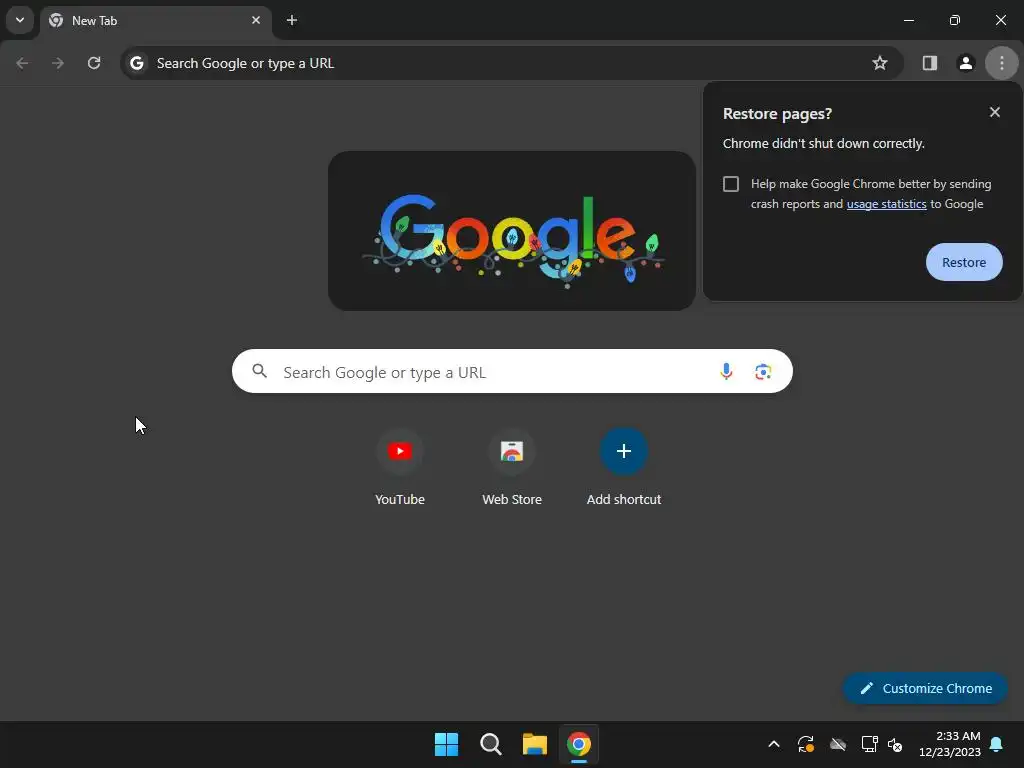The image size is (1024, 768).
Task: Open Chrome three-dot menu
Action: [x=1002, y=63]
